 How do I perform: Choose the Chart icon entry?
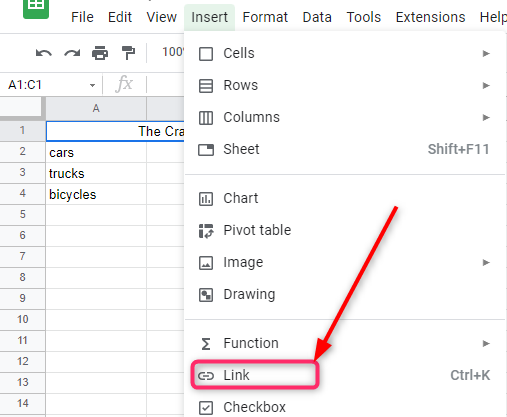click(x=206, y=199)
